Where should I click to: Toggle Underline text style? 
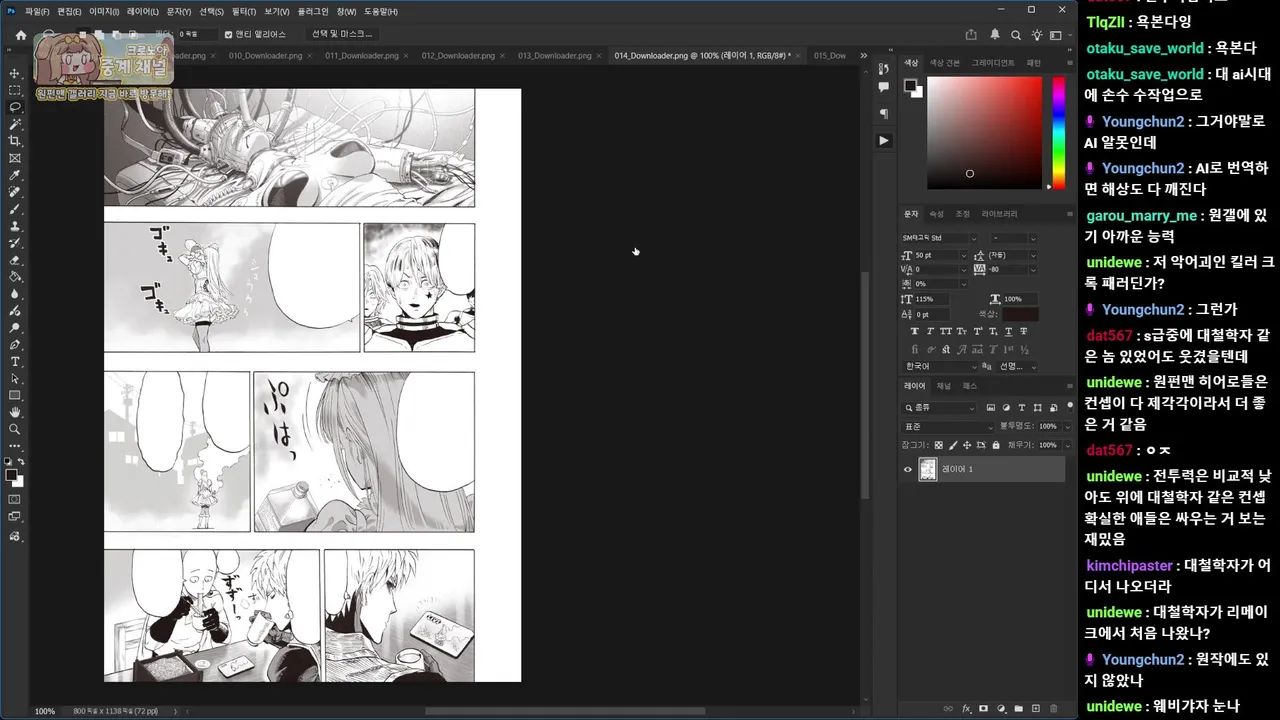(1007, 331)
